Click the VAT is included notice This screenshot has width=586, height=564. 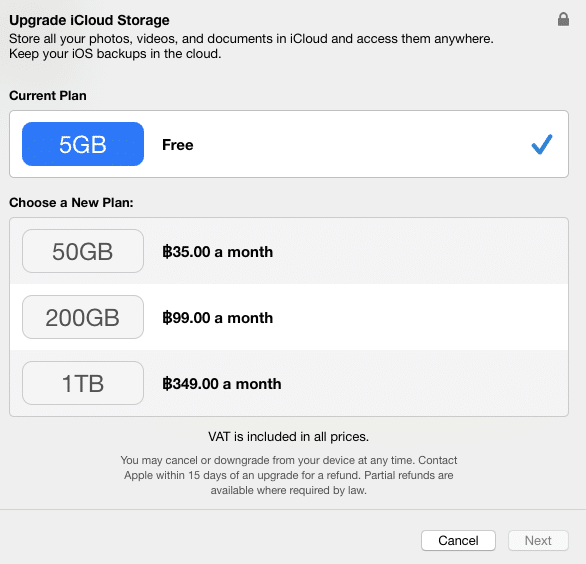(289, 437)
